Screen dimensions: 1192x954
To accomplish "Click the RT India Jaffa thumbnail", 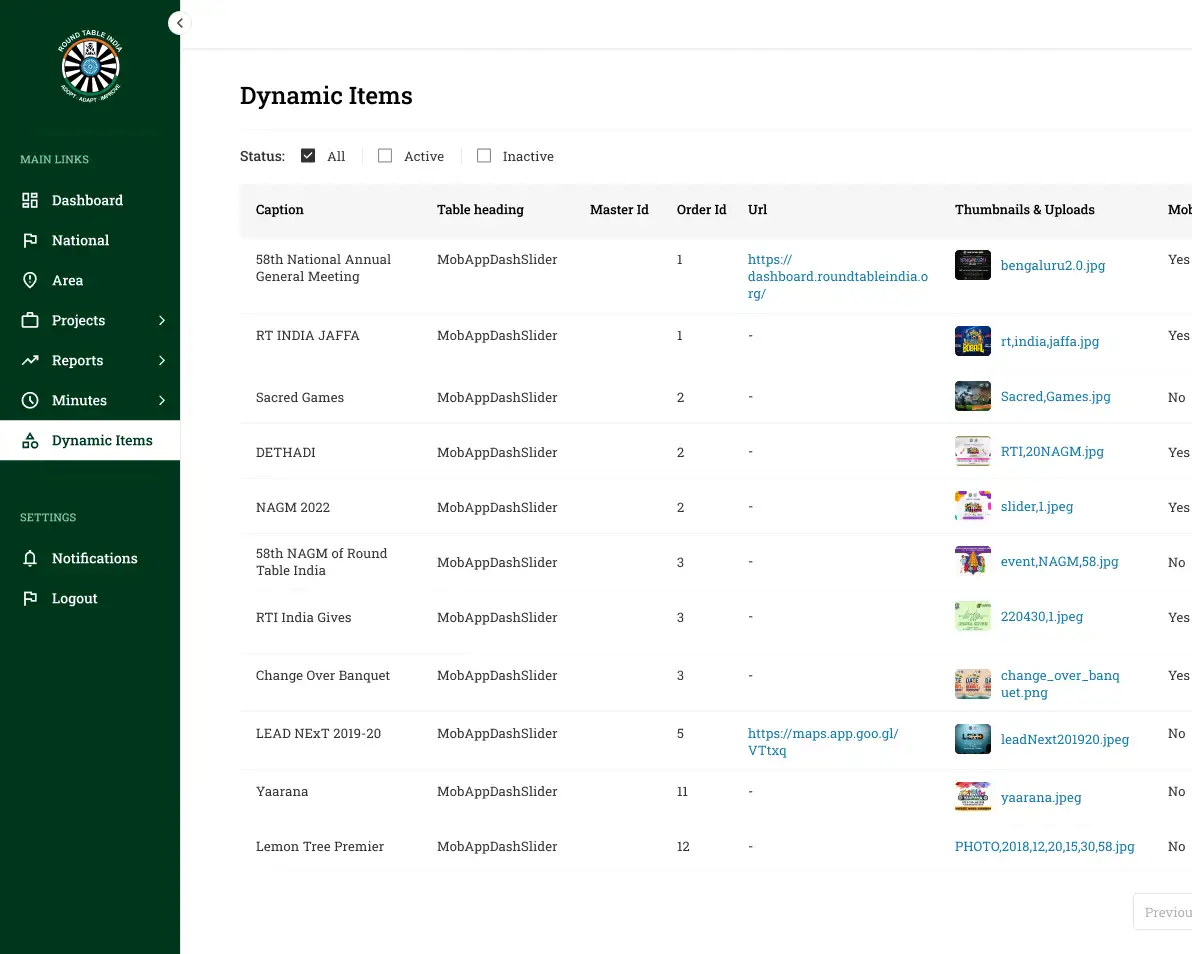I will tap(972, 341).
